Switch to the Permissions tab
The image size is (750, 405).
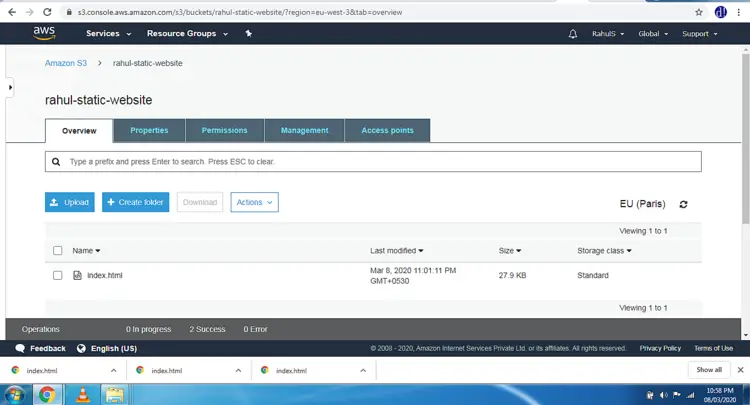[224, 131]
